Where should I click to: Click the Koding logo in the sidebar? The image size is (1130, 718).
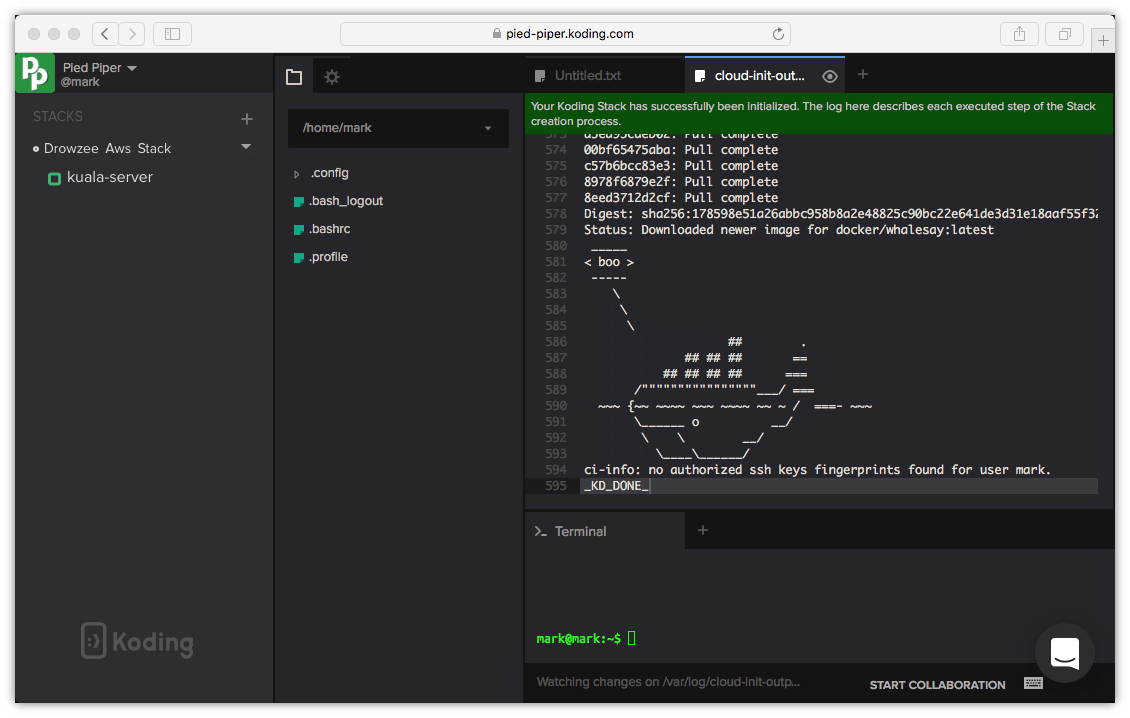click(136, 641)
